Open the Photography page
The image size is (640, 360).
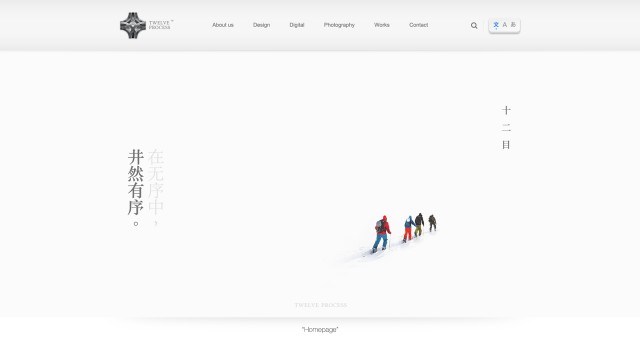pyautogui.click(x=339, y=25)
